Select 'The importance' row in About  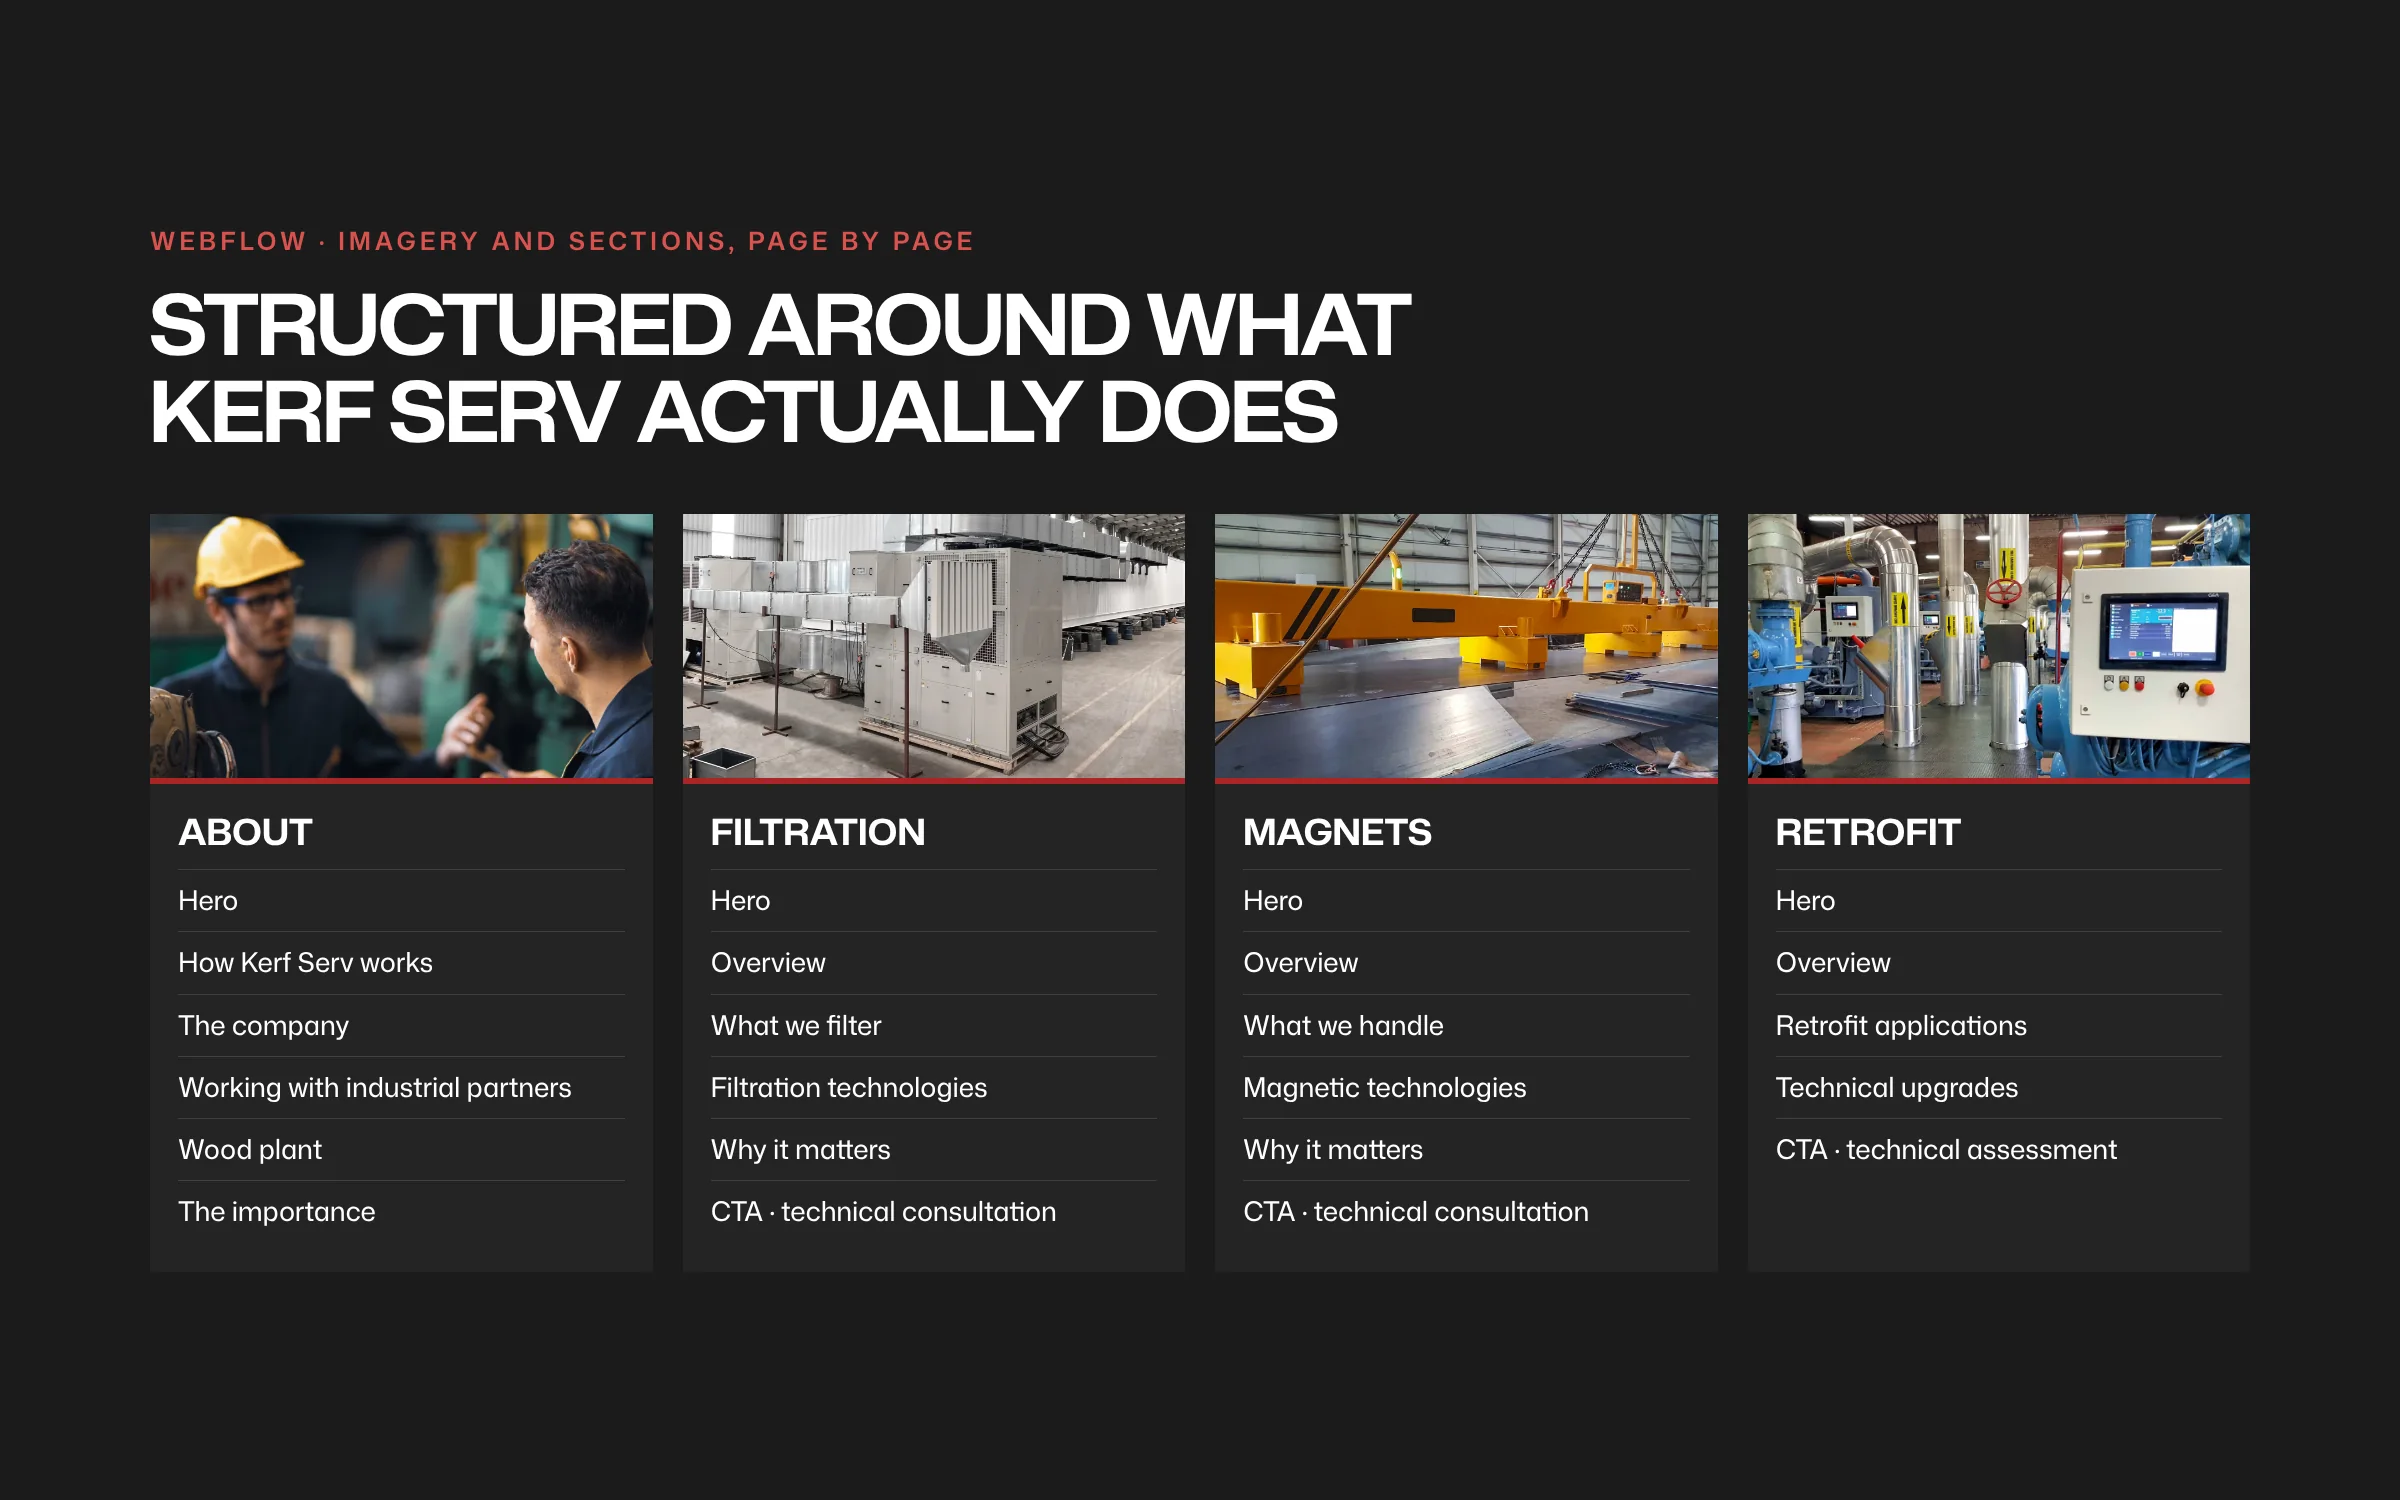(x=401, y=1212)
